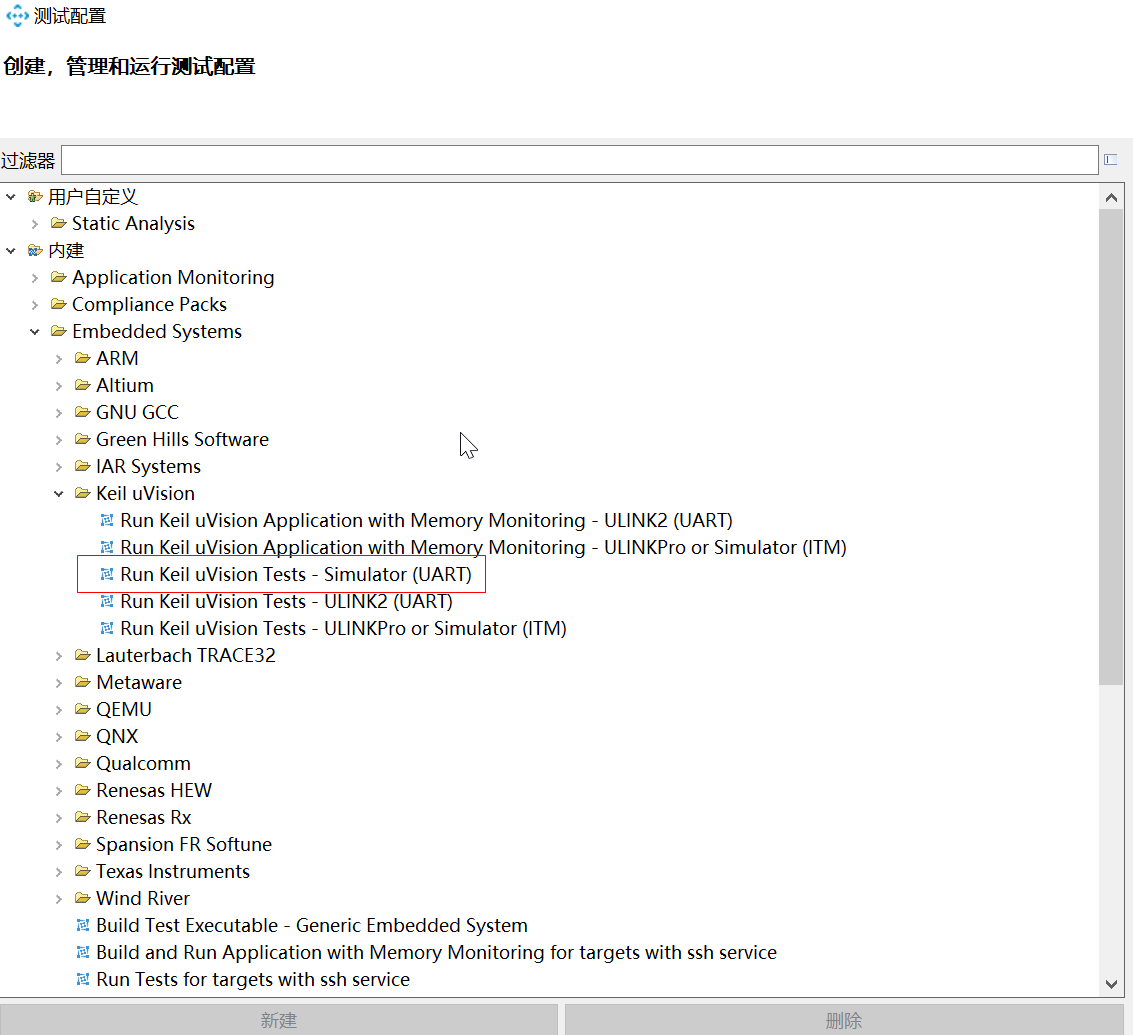
Task: Click the Embedded Systems folder icon
Action: click(x=59, y=331)
